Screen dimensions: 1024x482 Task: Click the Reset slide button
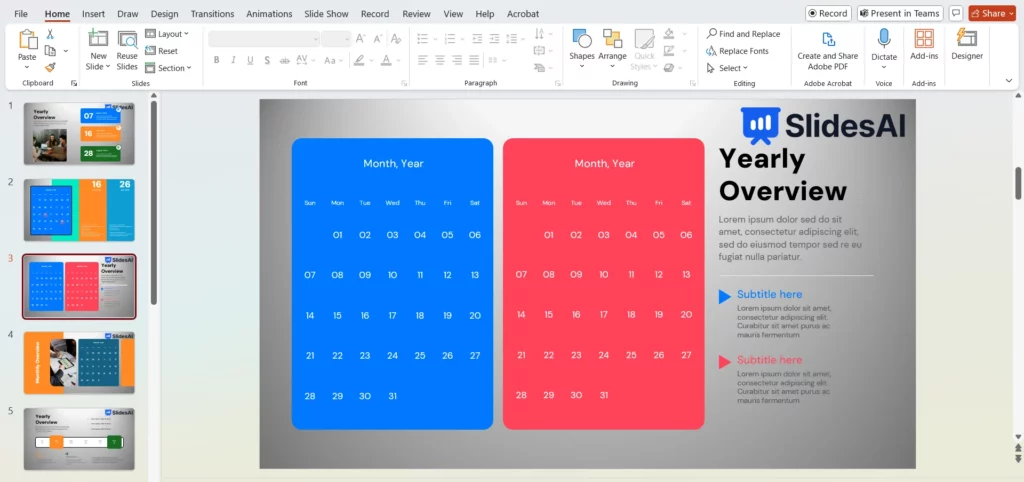tap(161, 51)
